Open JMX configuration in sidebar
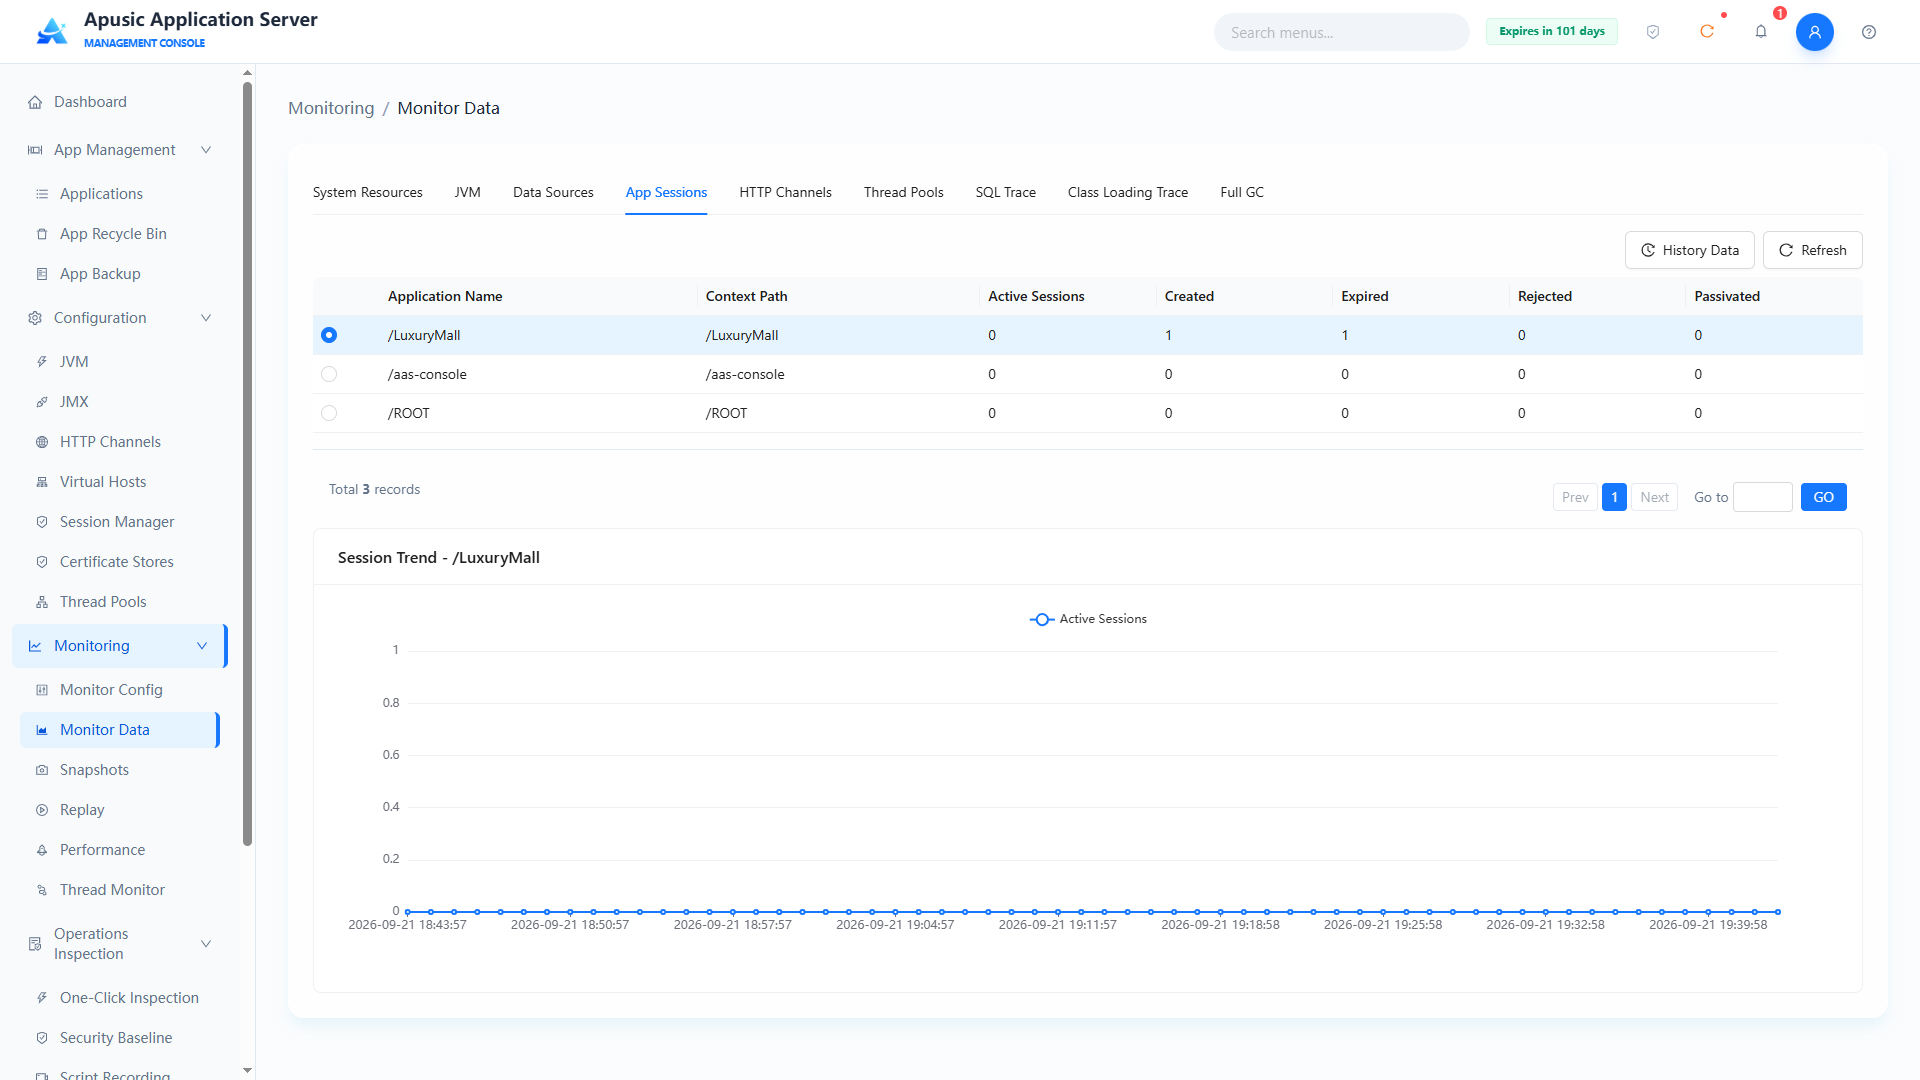 pos(74,402)
